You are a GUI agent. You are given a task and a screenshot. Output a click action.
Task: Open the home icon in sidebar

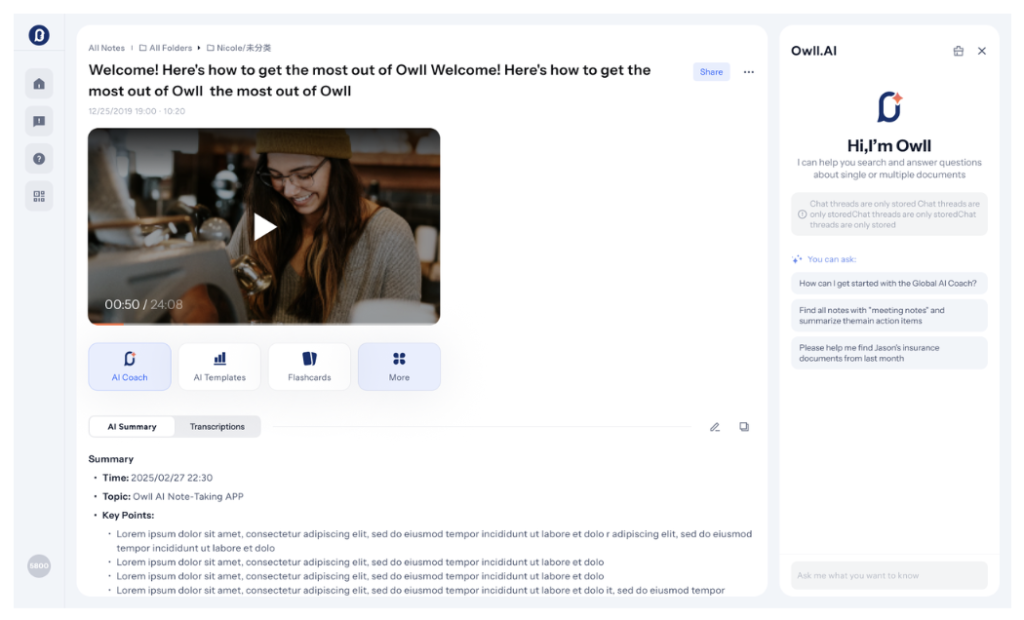[x=39, y=84]
